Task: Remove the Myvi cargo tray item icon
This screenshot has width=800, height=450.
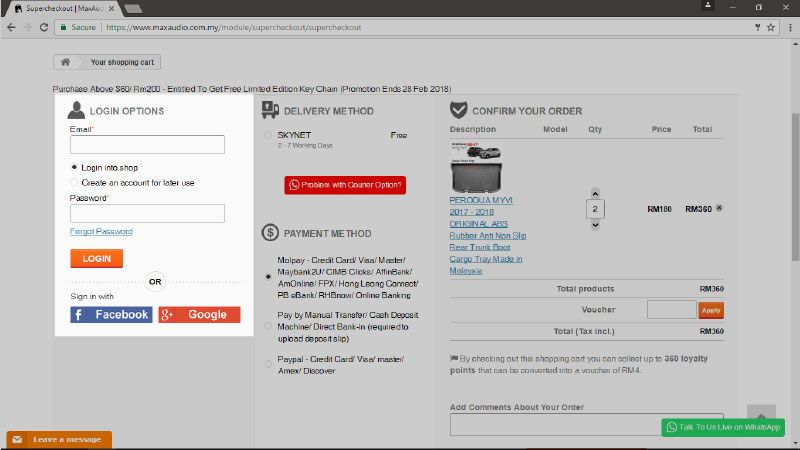Action: (719, 208)
